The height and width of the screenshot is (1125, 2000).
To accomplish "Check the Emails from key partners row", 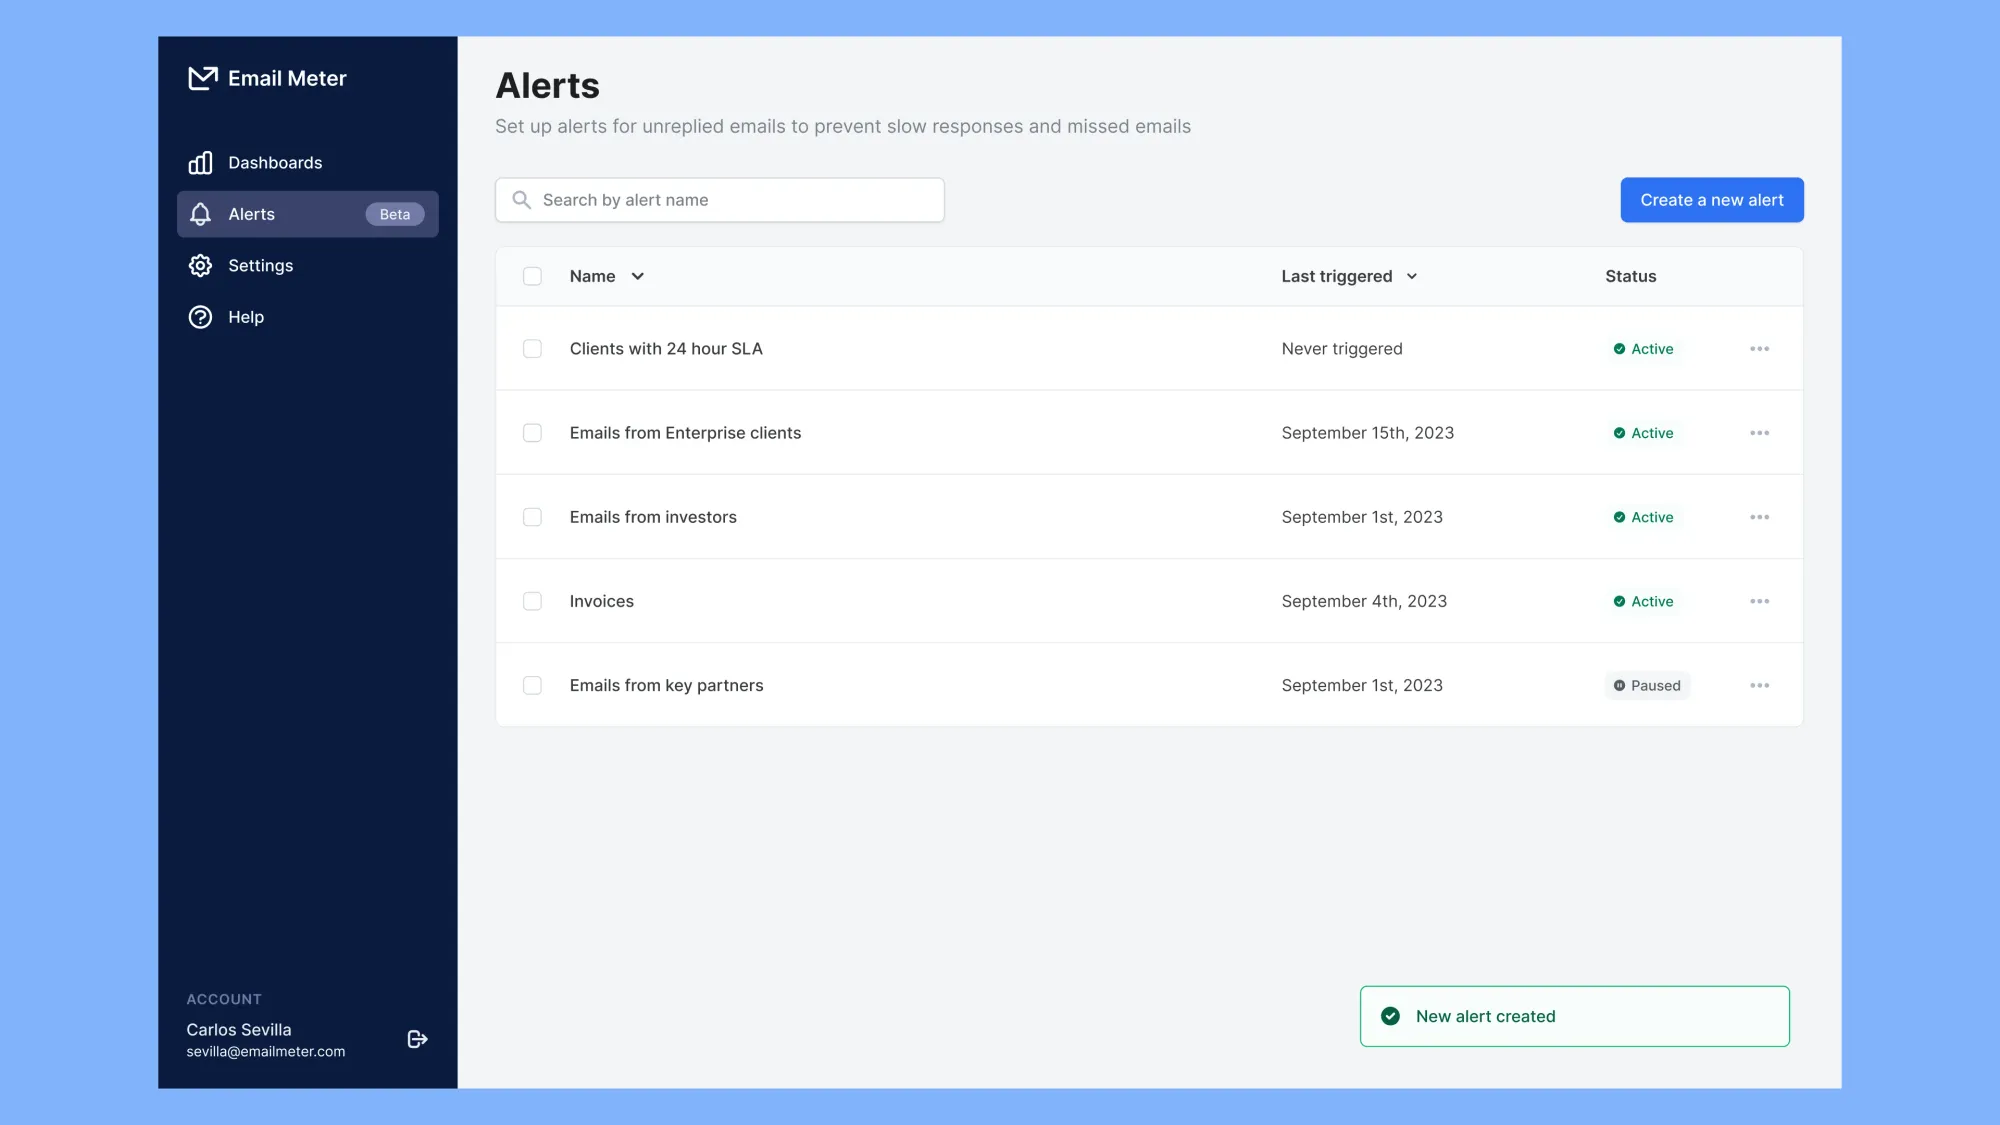I will click(532, 685).
